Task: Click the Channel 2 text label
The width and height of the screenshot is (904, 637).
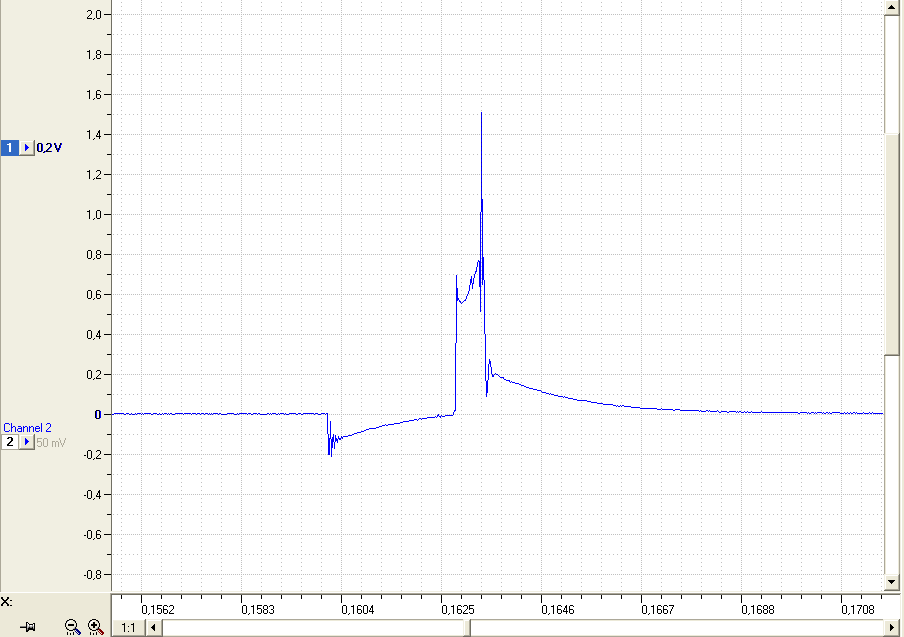Action: [x=27, y=428]
